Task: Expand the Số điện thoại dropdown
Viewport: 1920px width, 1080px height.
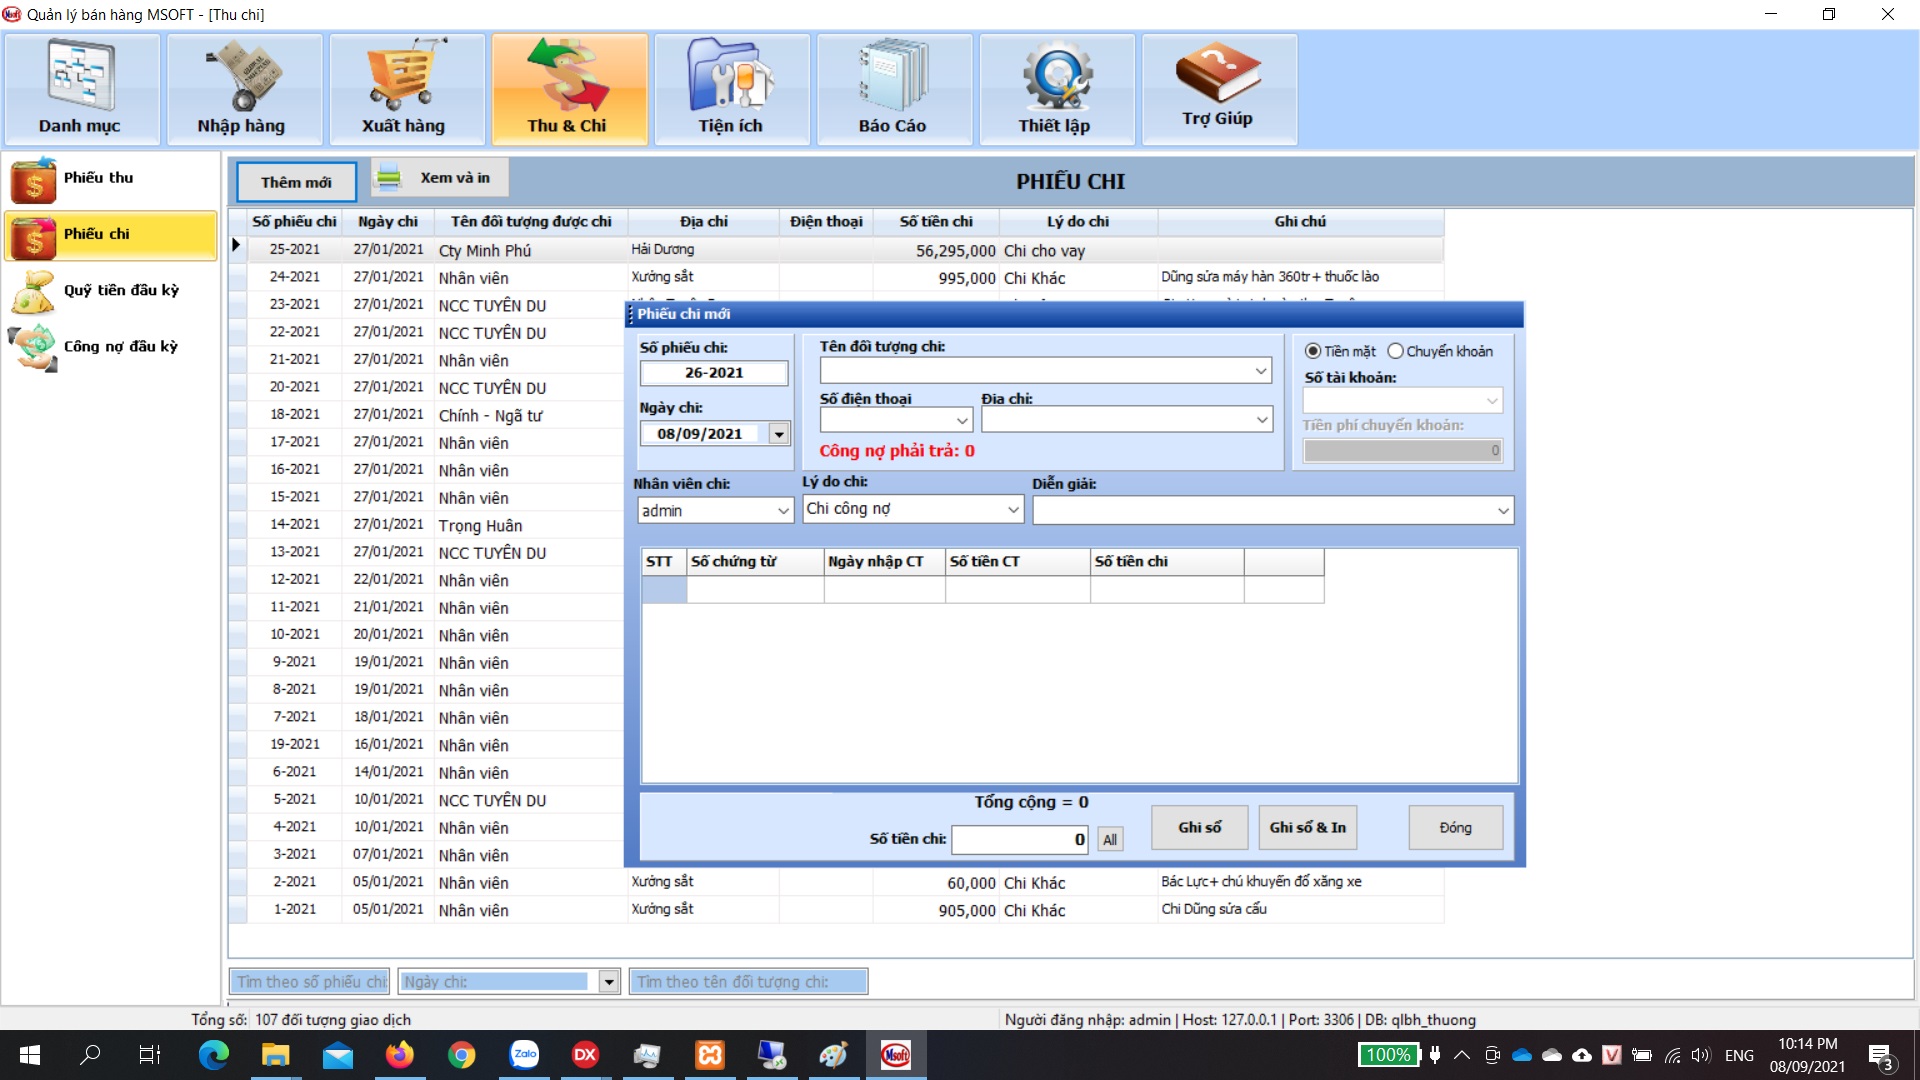Action: click(961, 420)
